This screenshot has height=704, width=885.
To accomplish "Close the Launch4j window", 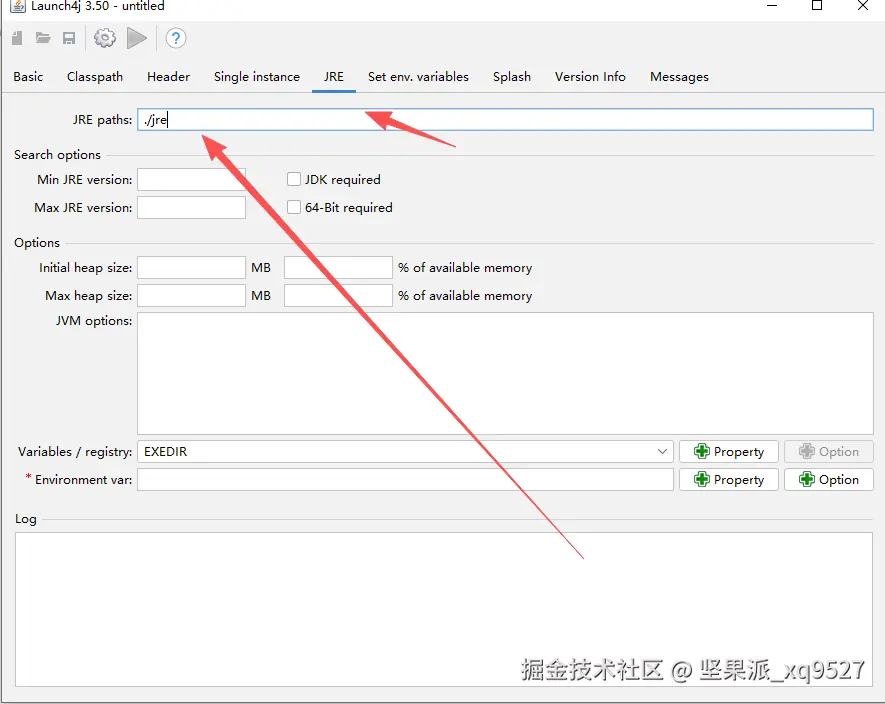I will (862, 6).
